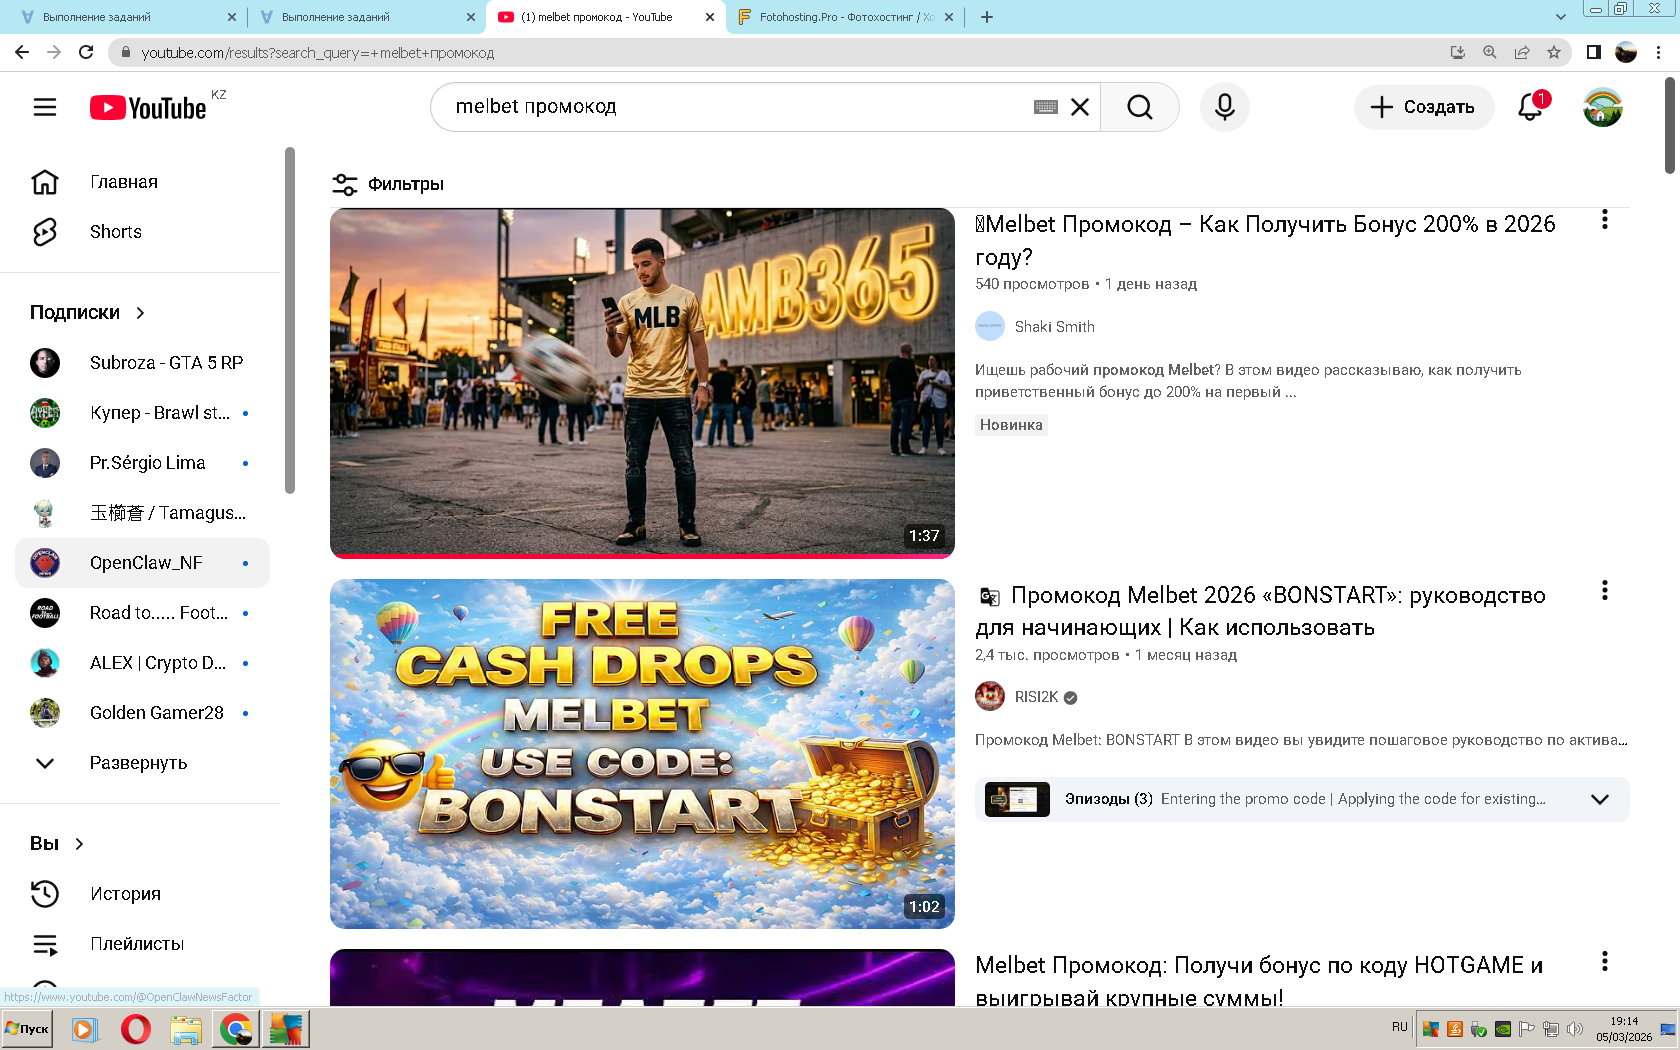Open the Промокод Melbet 2026 BONSTART title
Viewport: 1680px width, 1050px height.
[x=1260, y=611]
